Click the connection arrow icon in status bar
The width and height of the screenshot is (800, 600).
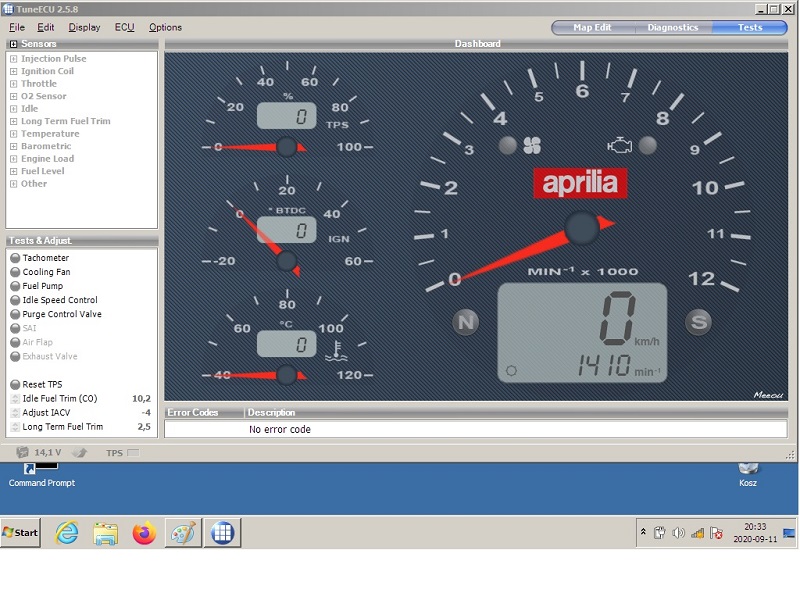(x=79, y=452)
